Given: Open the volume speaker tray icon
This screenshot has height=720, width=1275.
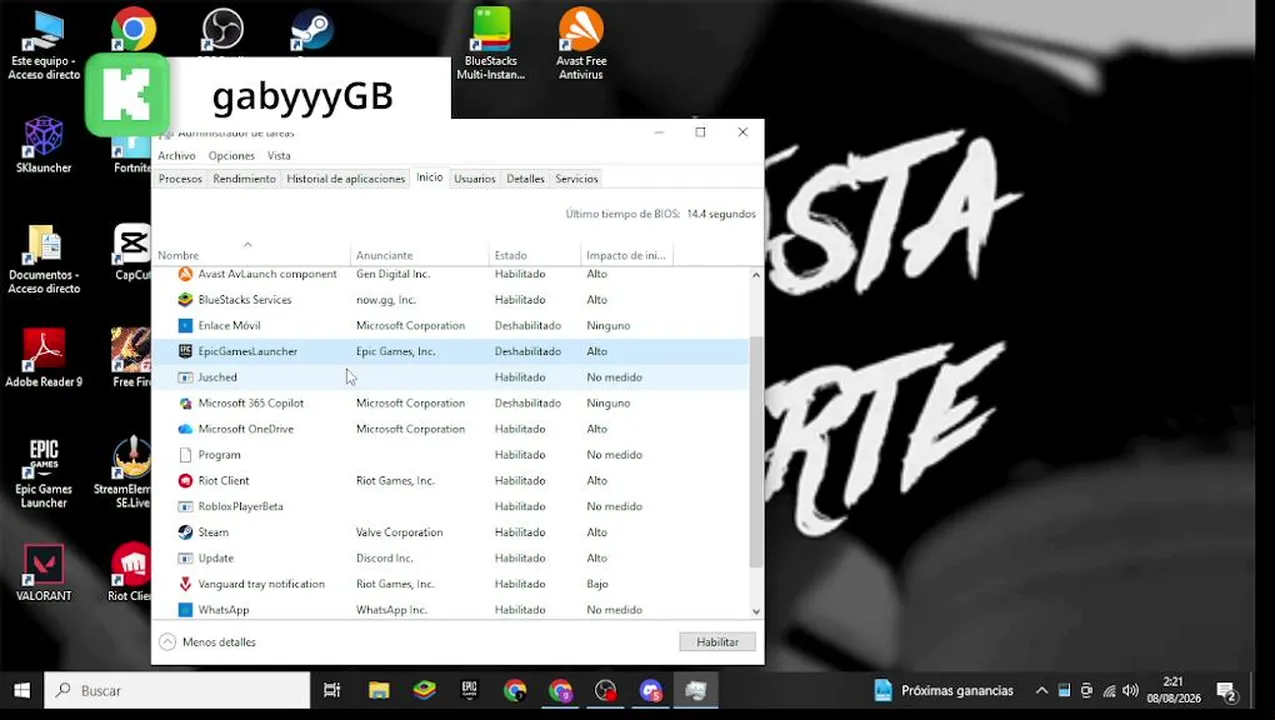Looking at the screenshot, I should [1130, 690].
